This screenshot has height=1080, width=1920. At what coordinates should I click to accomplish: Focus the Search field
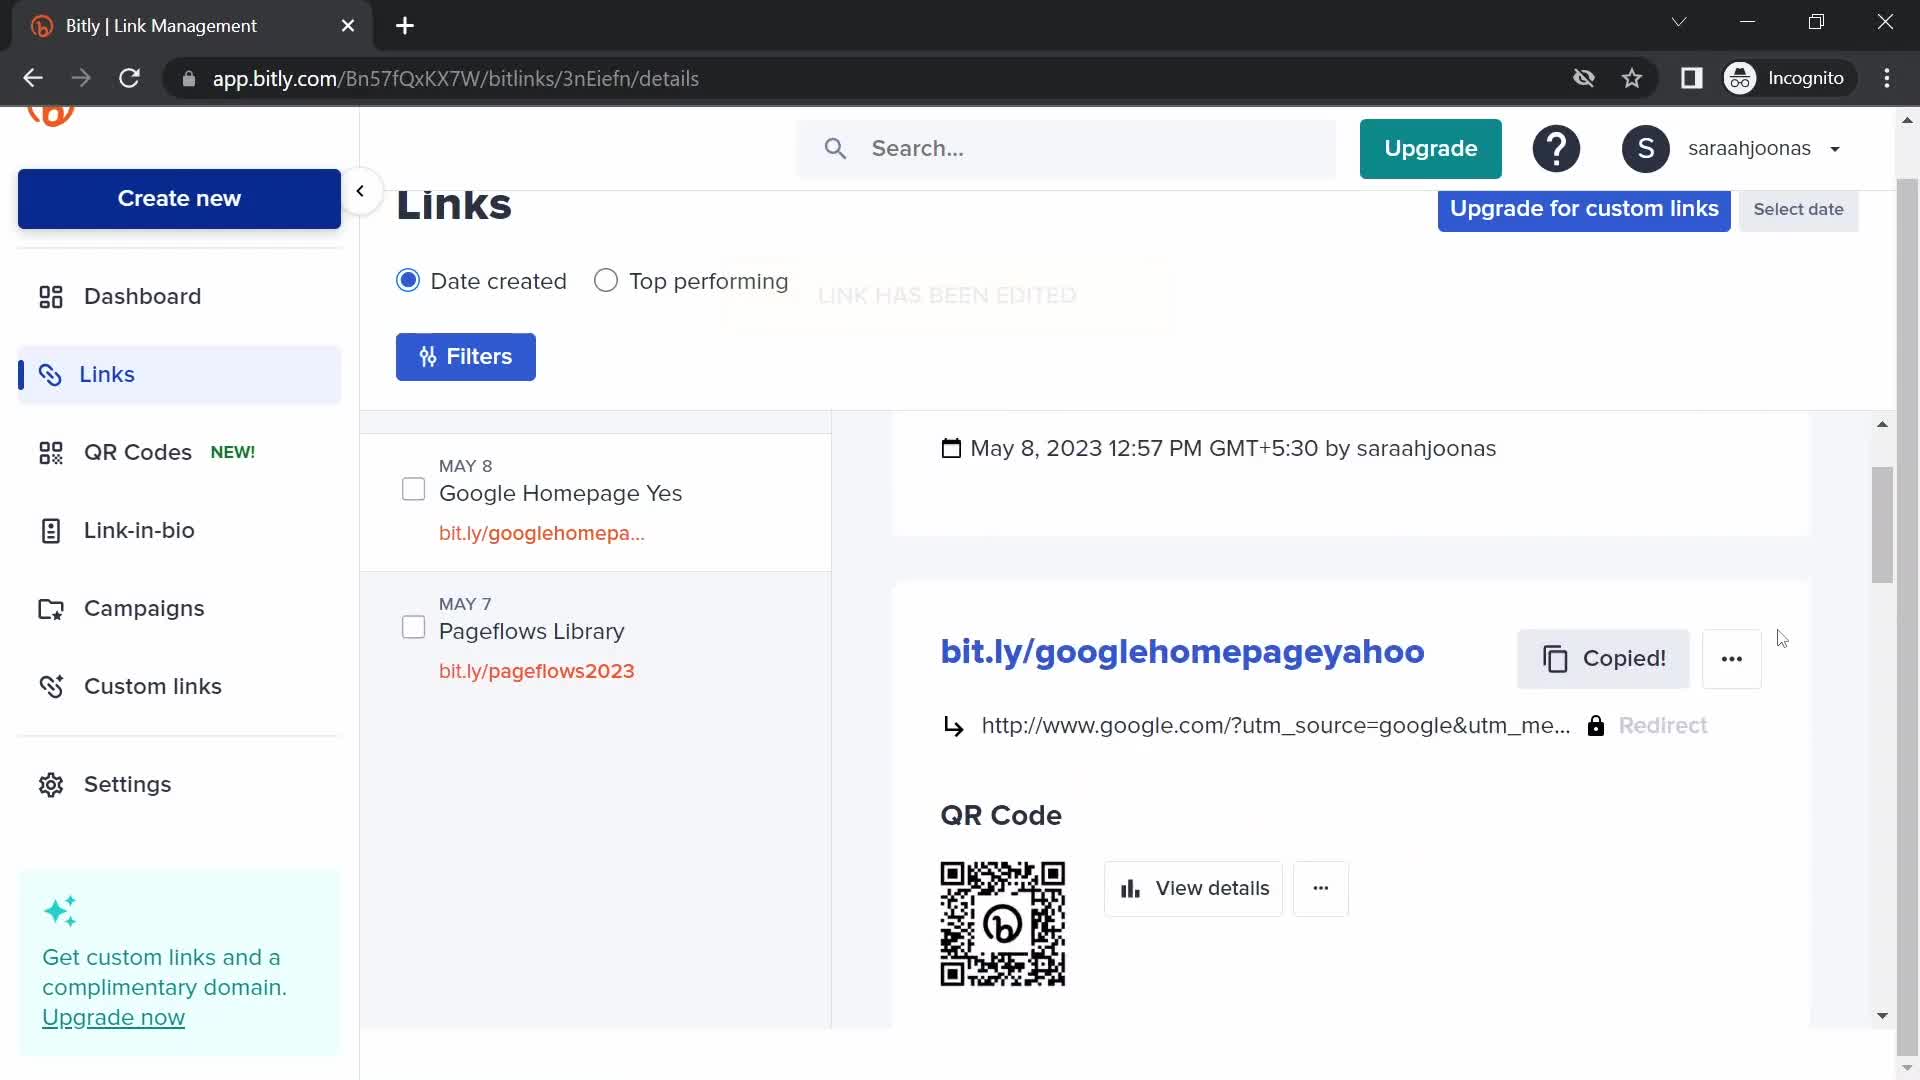(x=1066, y=149)
